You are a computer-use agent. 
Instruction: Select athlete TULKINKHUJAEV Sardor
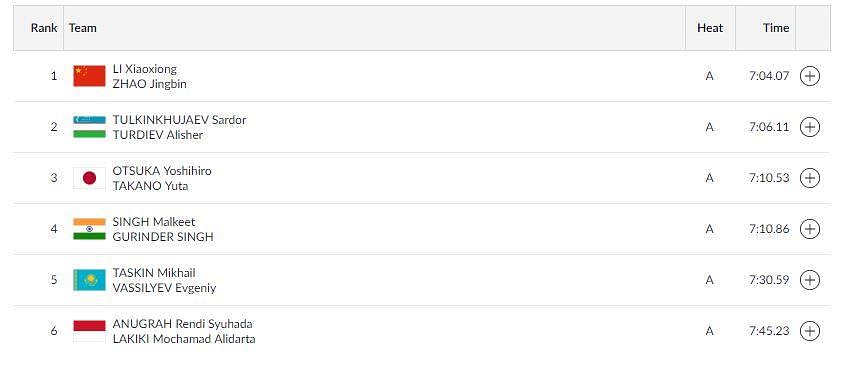[x=180, y=119]
